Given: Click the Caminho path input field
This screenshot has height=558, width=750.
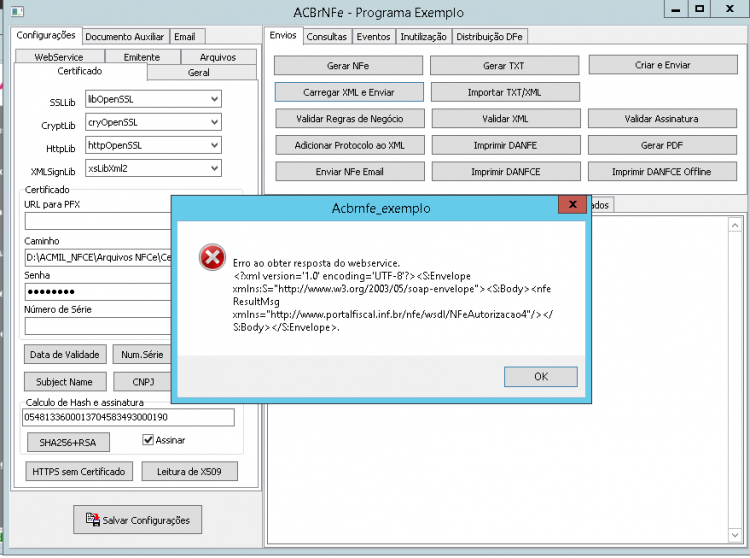Looking at the screenshot, I should tap(98, 257).
